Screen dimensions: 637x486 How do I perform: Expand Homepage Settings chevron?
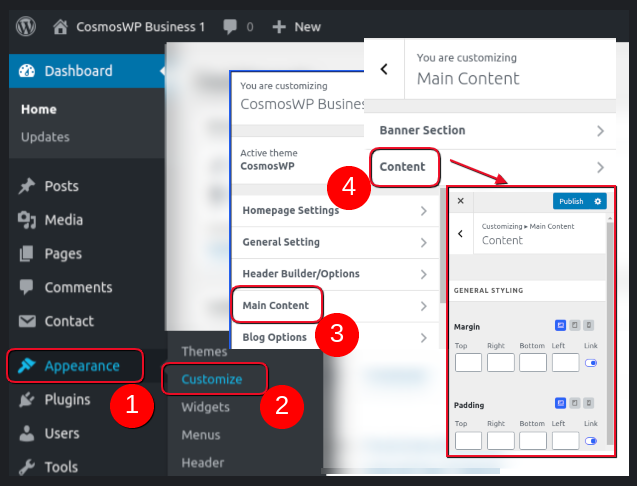pos(424,211)
